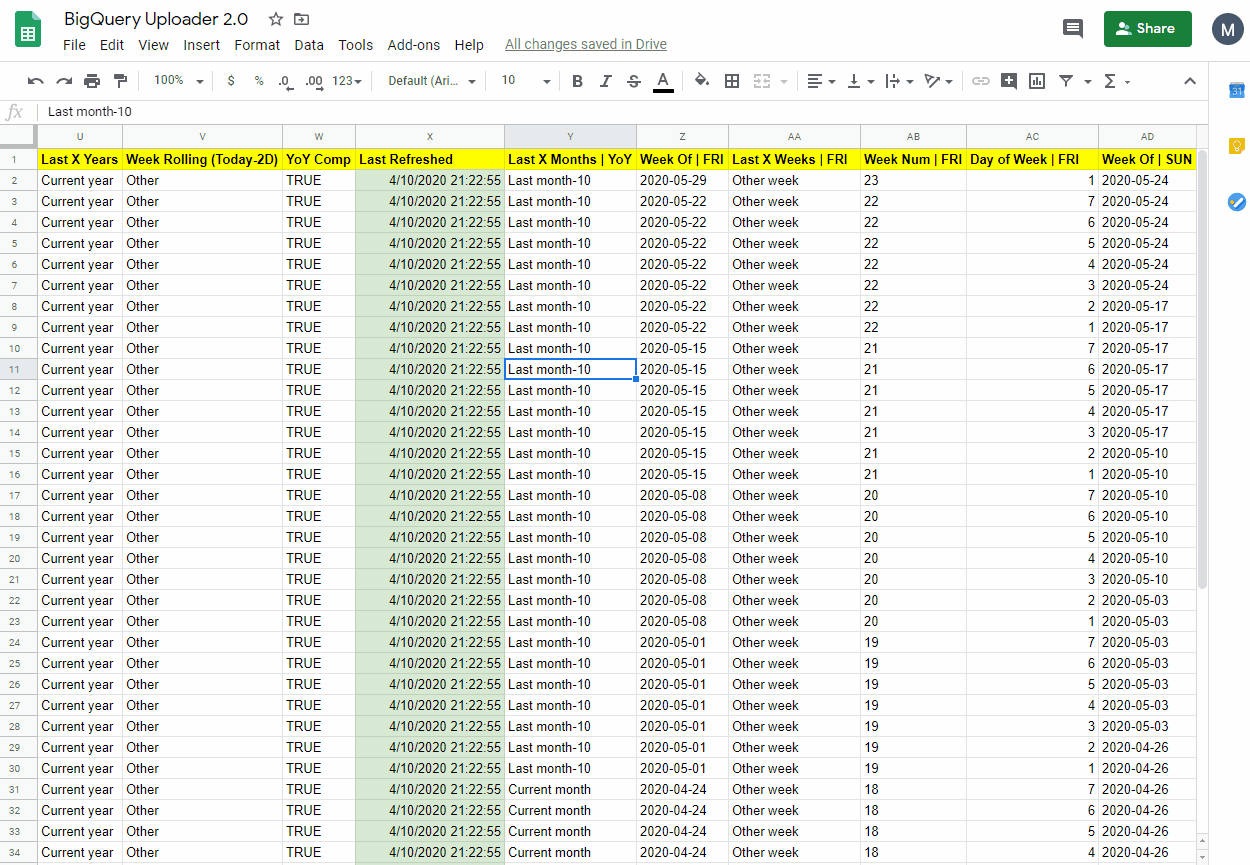Format as percent
1250x865 pixels.
point(259,81)
